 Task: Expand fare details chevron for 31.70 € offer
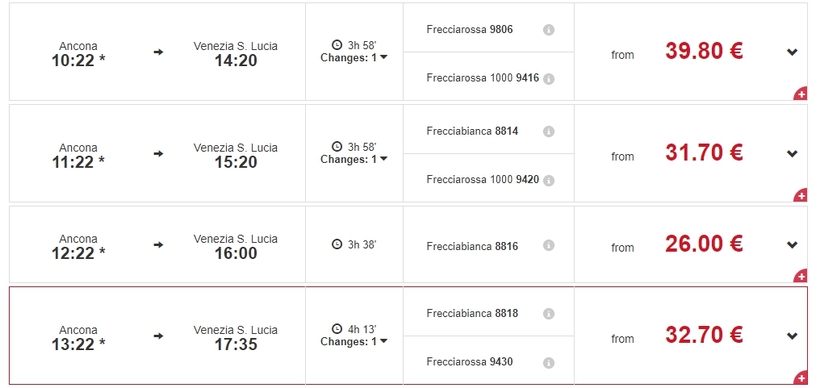tap(792, 153)
